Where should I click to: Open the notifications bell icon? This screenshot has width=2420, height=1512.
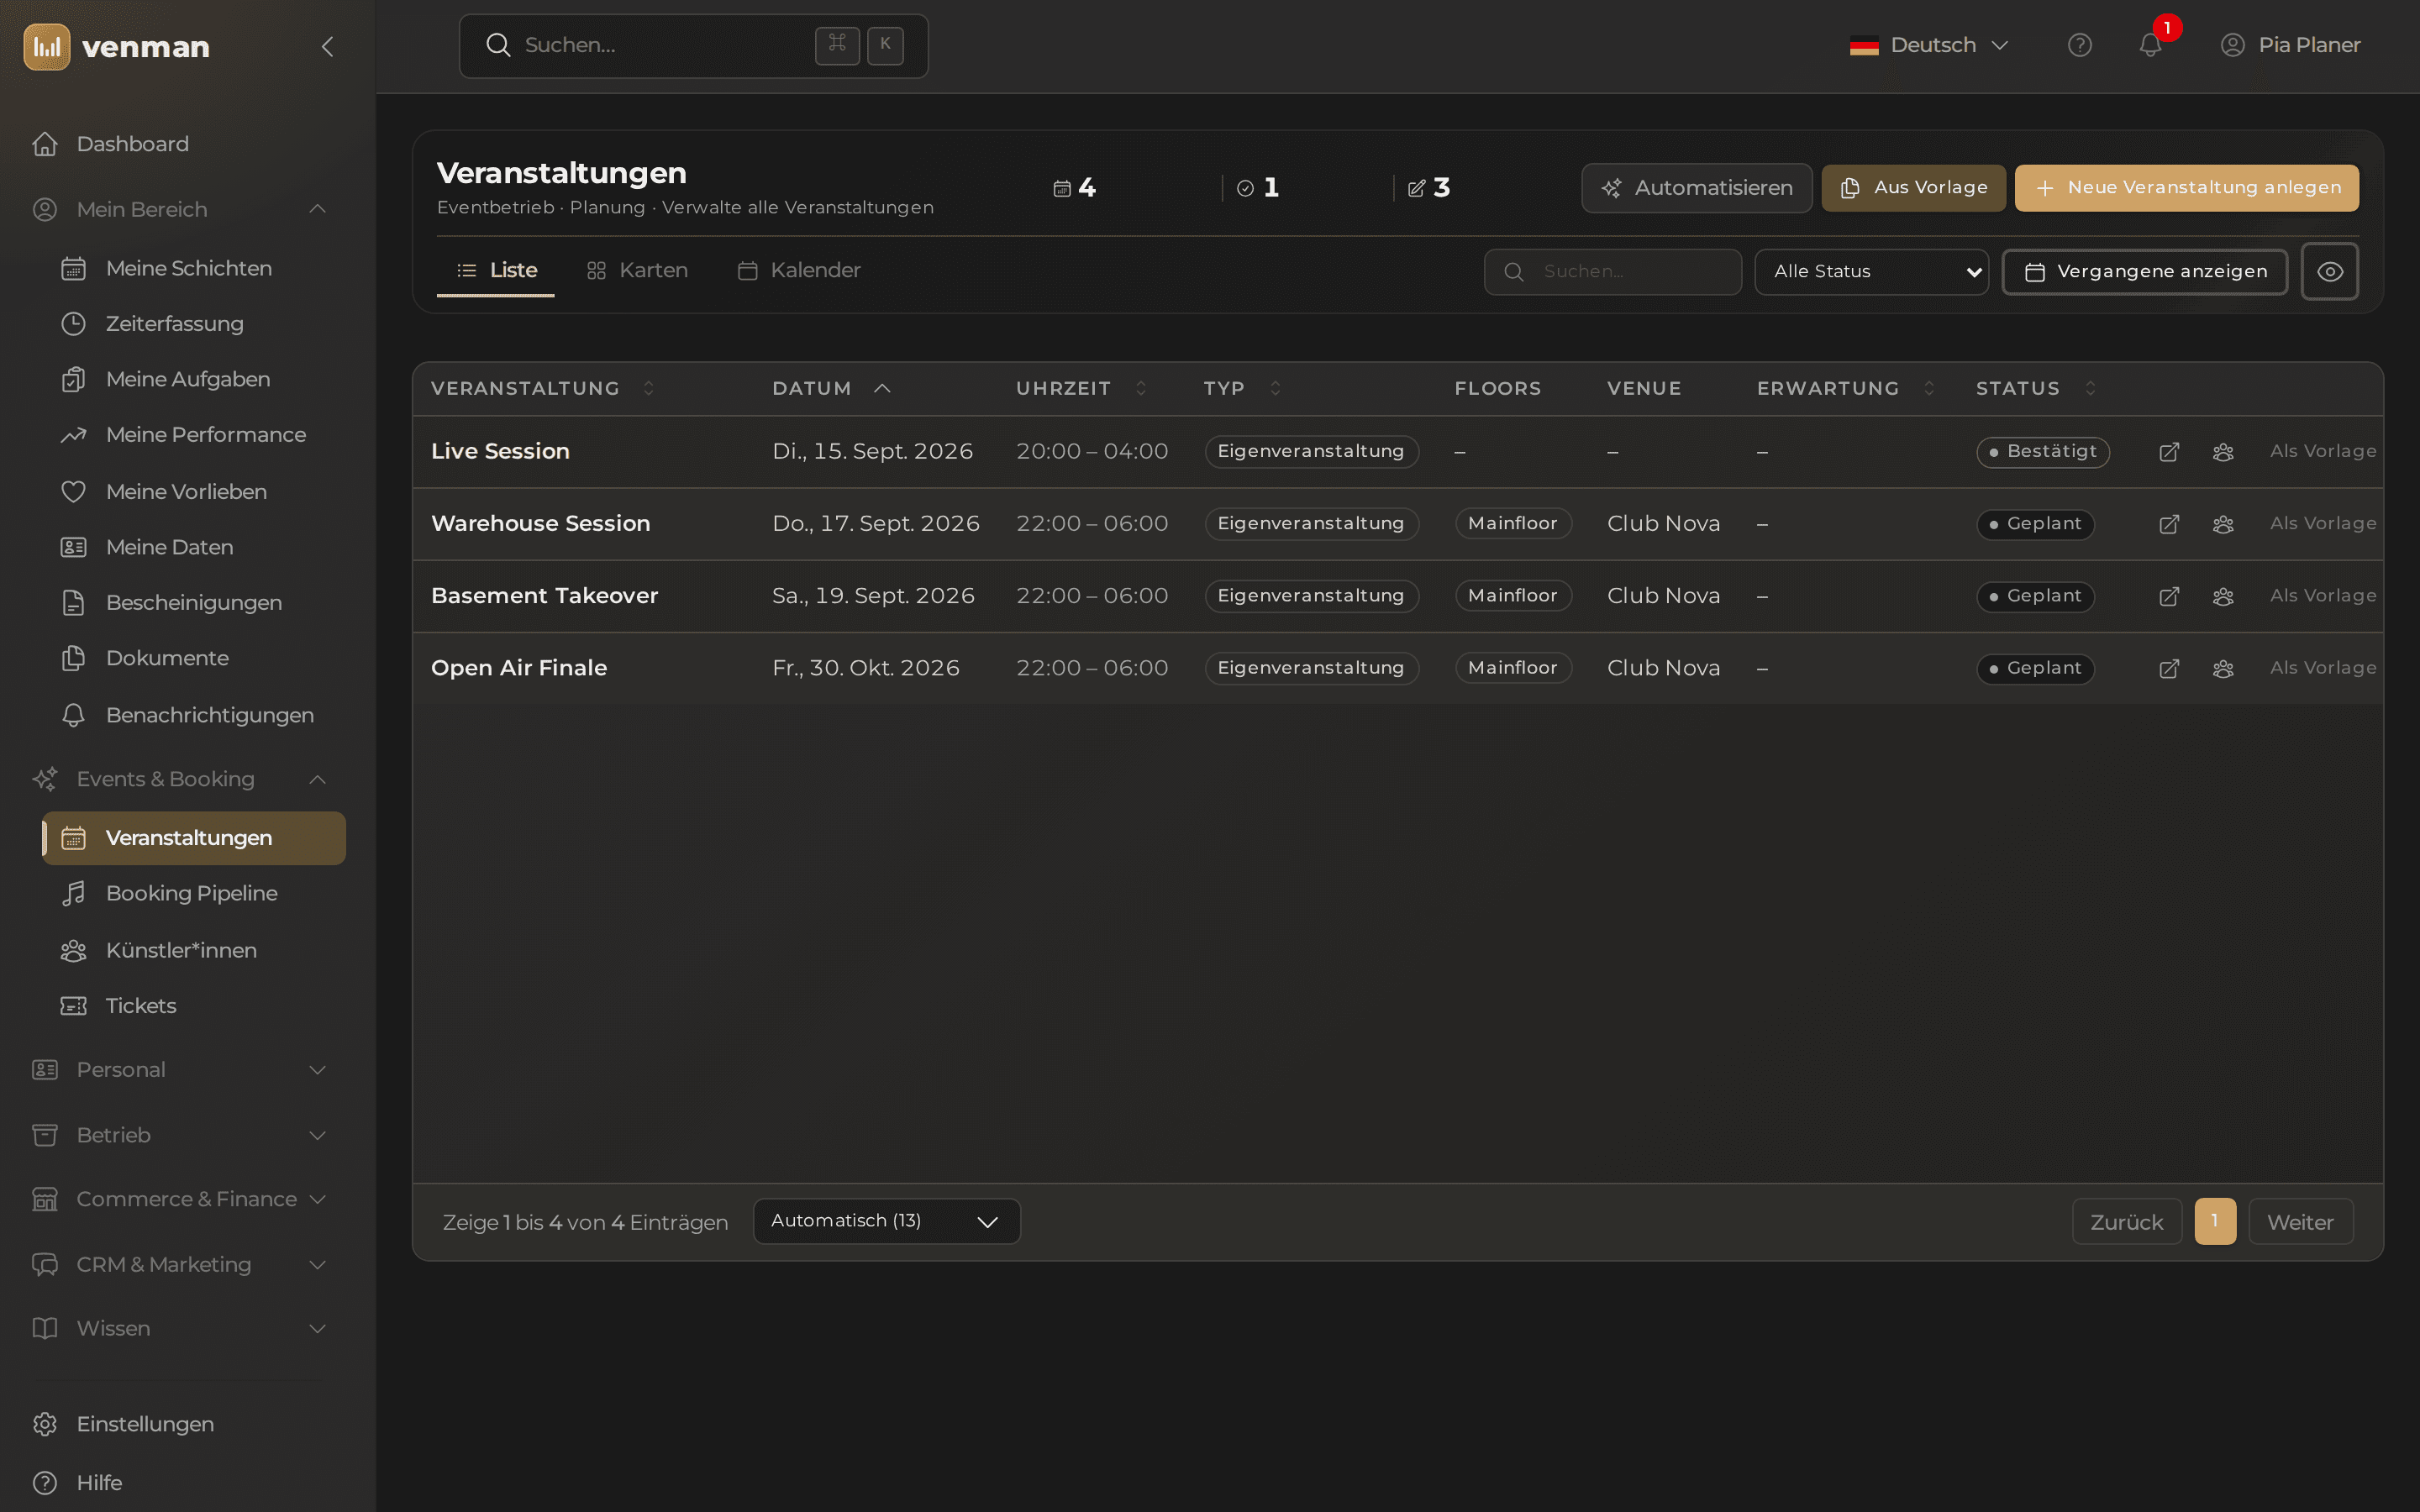point(2150,45)
